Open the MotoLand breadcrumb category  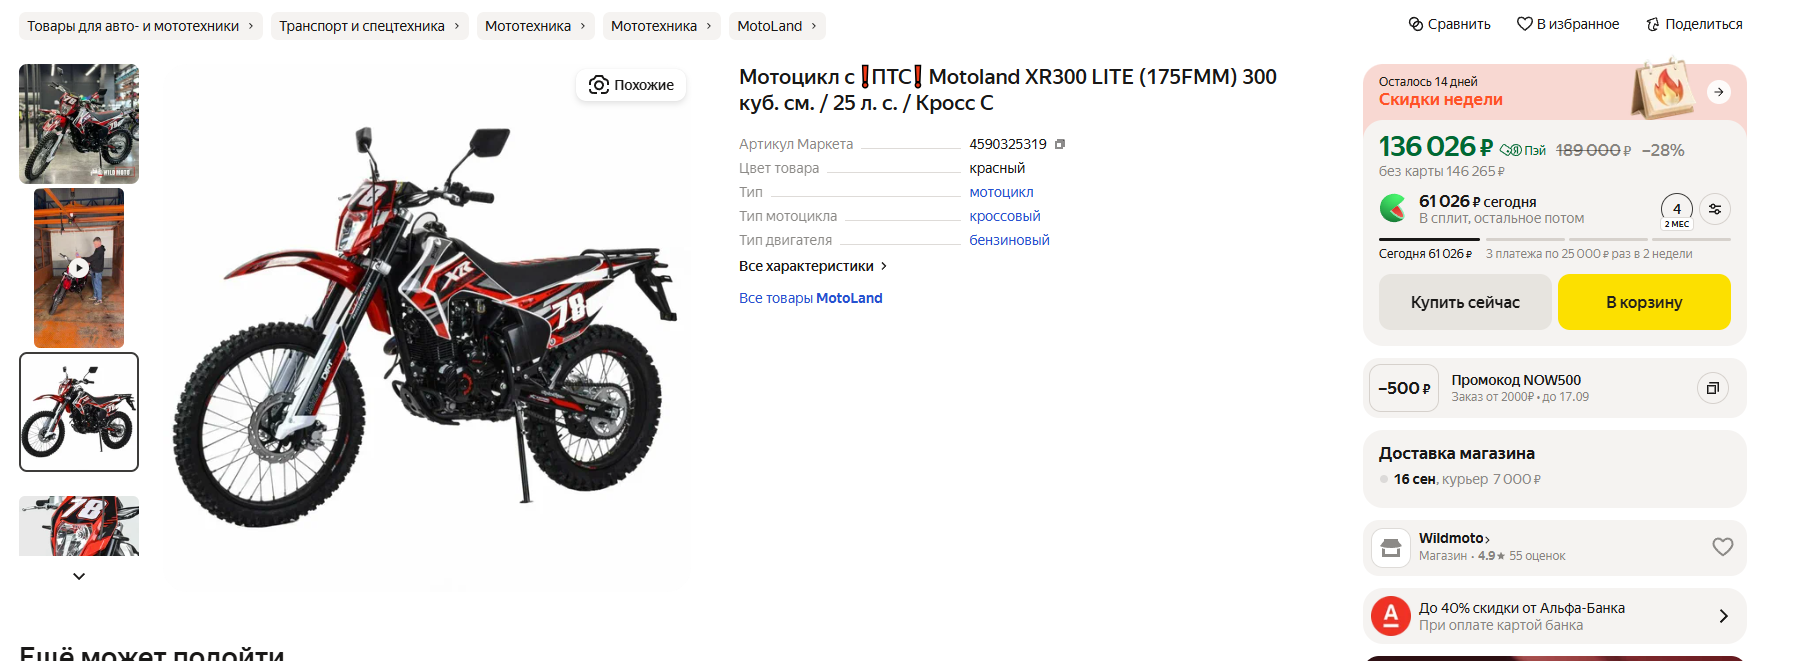tap(777, 26)
